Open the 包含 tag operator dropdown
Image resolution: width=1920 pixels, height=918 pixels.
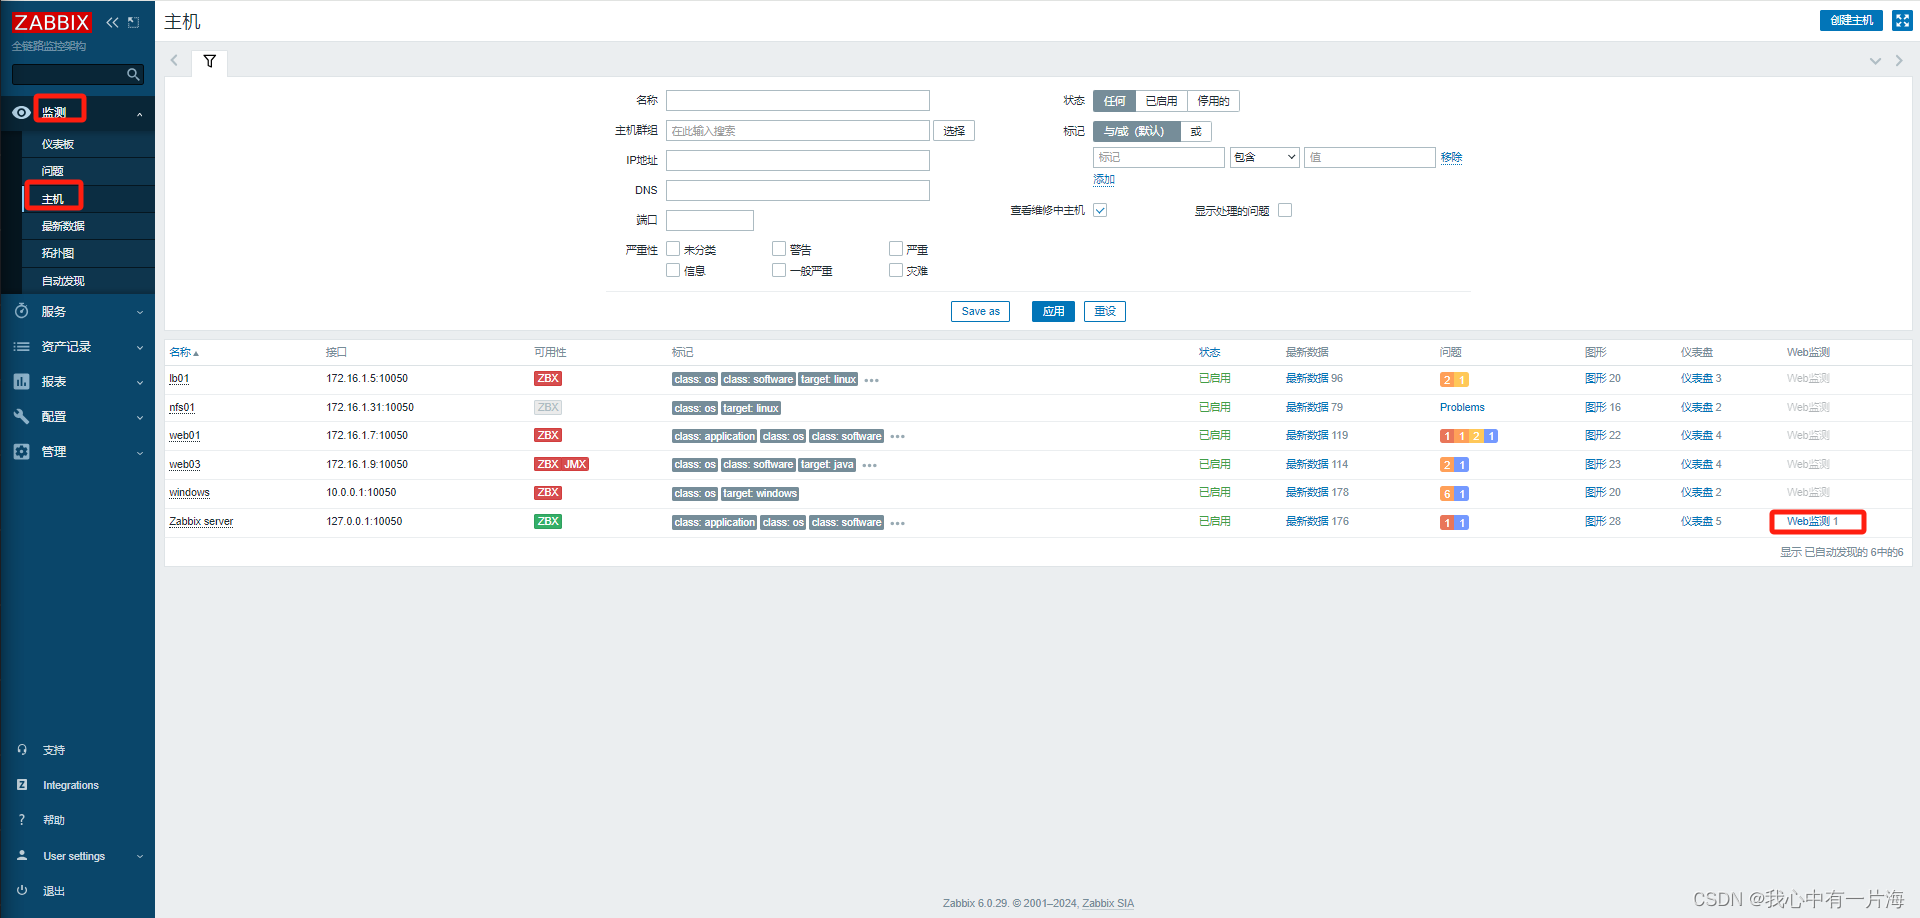pyautogui.click(x=1264, y=157)
